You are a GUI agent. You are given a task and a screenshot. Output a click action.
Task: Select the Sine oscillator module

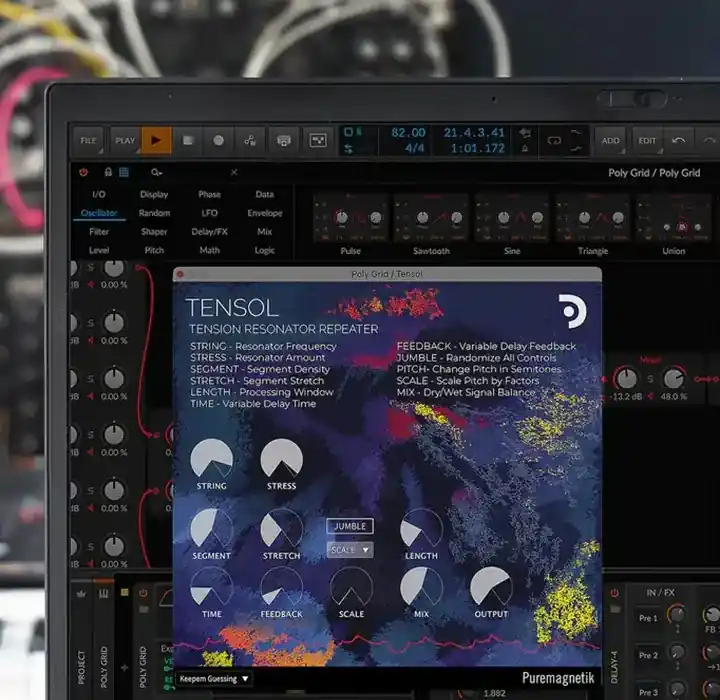tap(512, 224)
